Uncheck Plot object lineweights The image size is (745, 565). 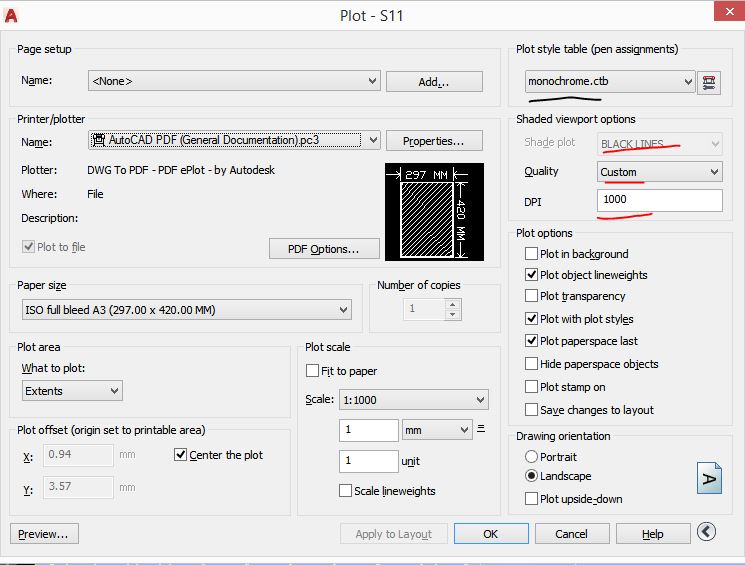[531, 275]
